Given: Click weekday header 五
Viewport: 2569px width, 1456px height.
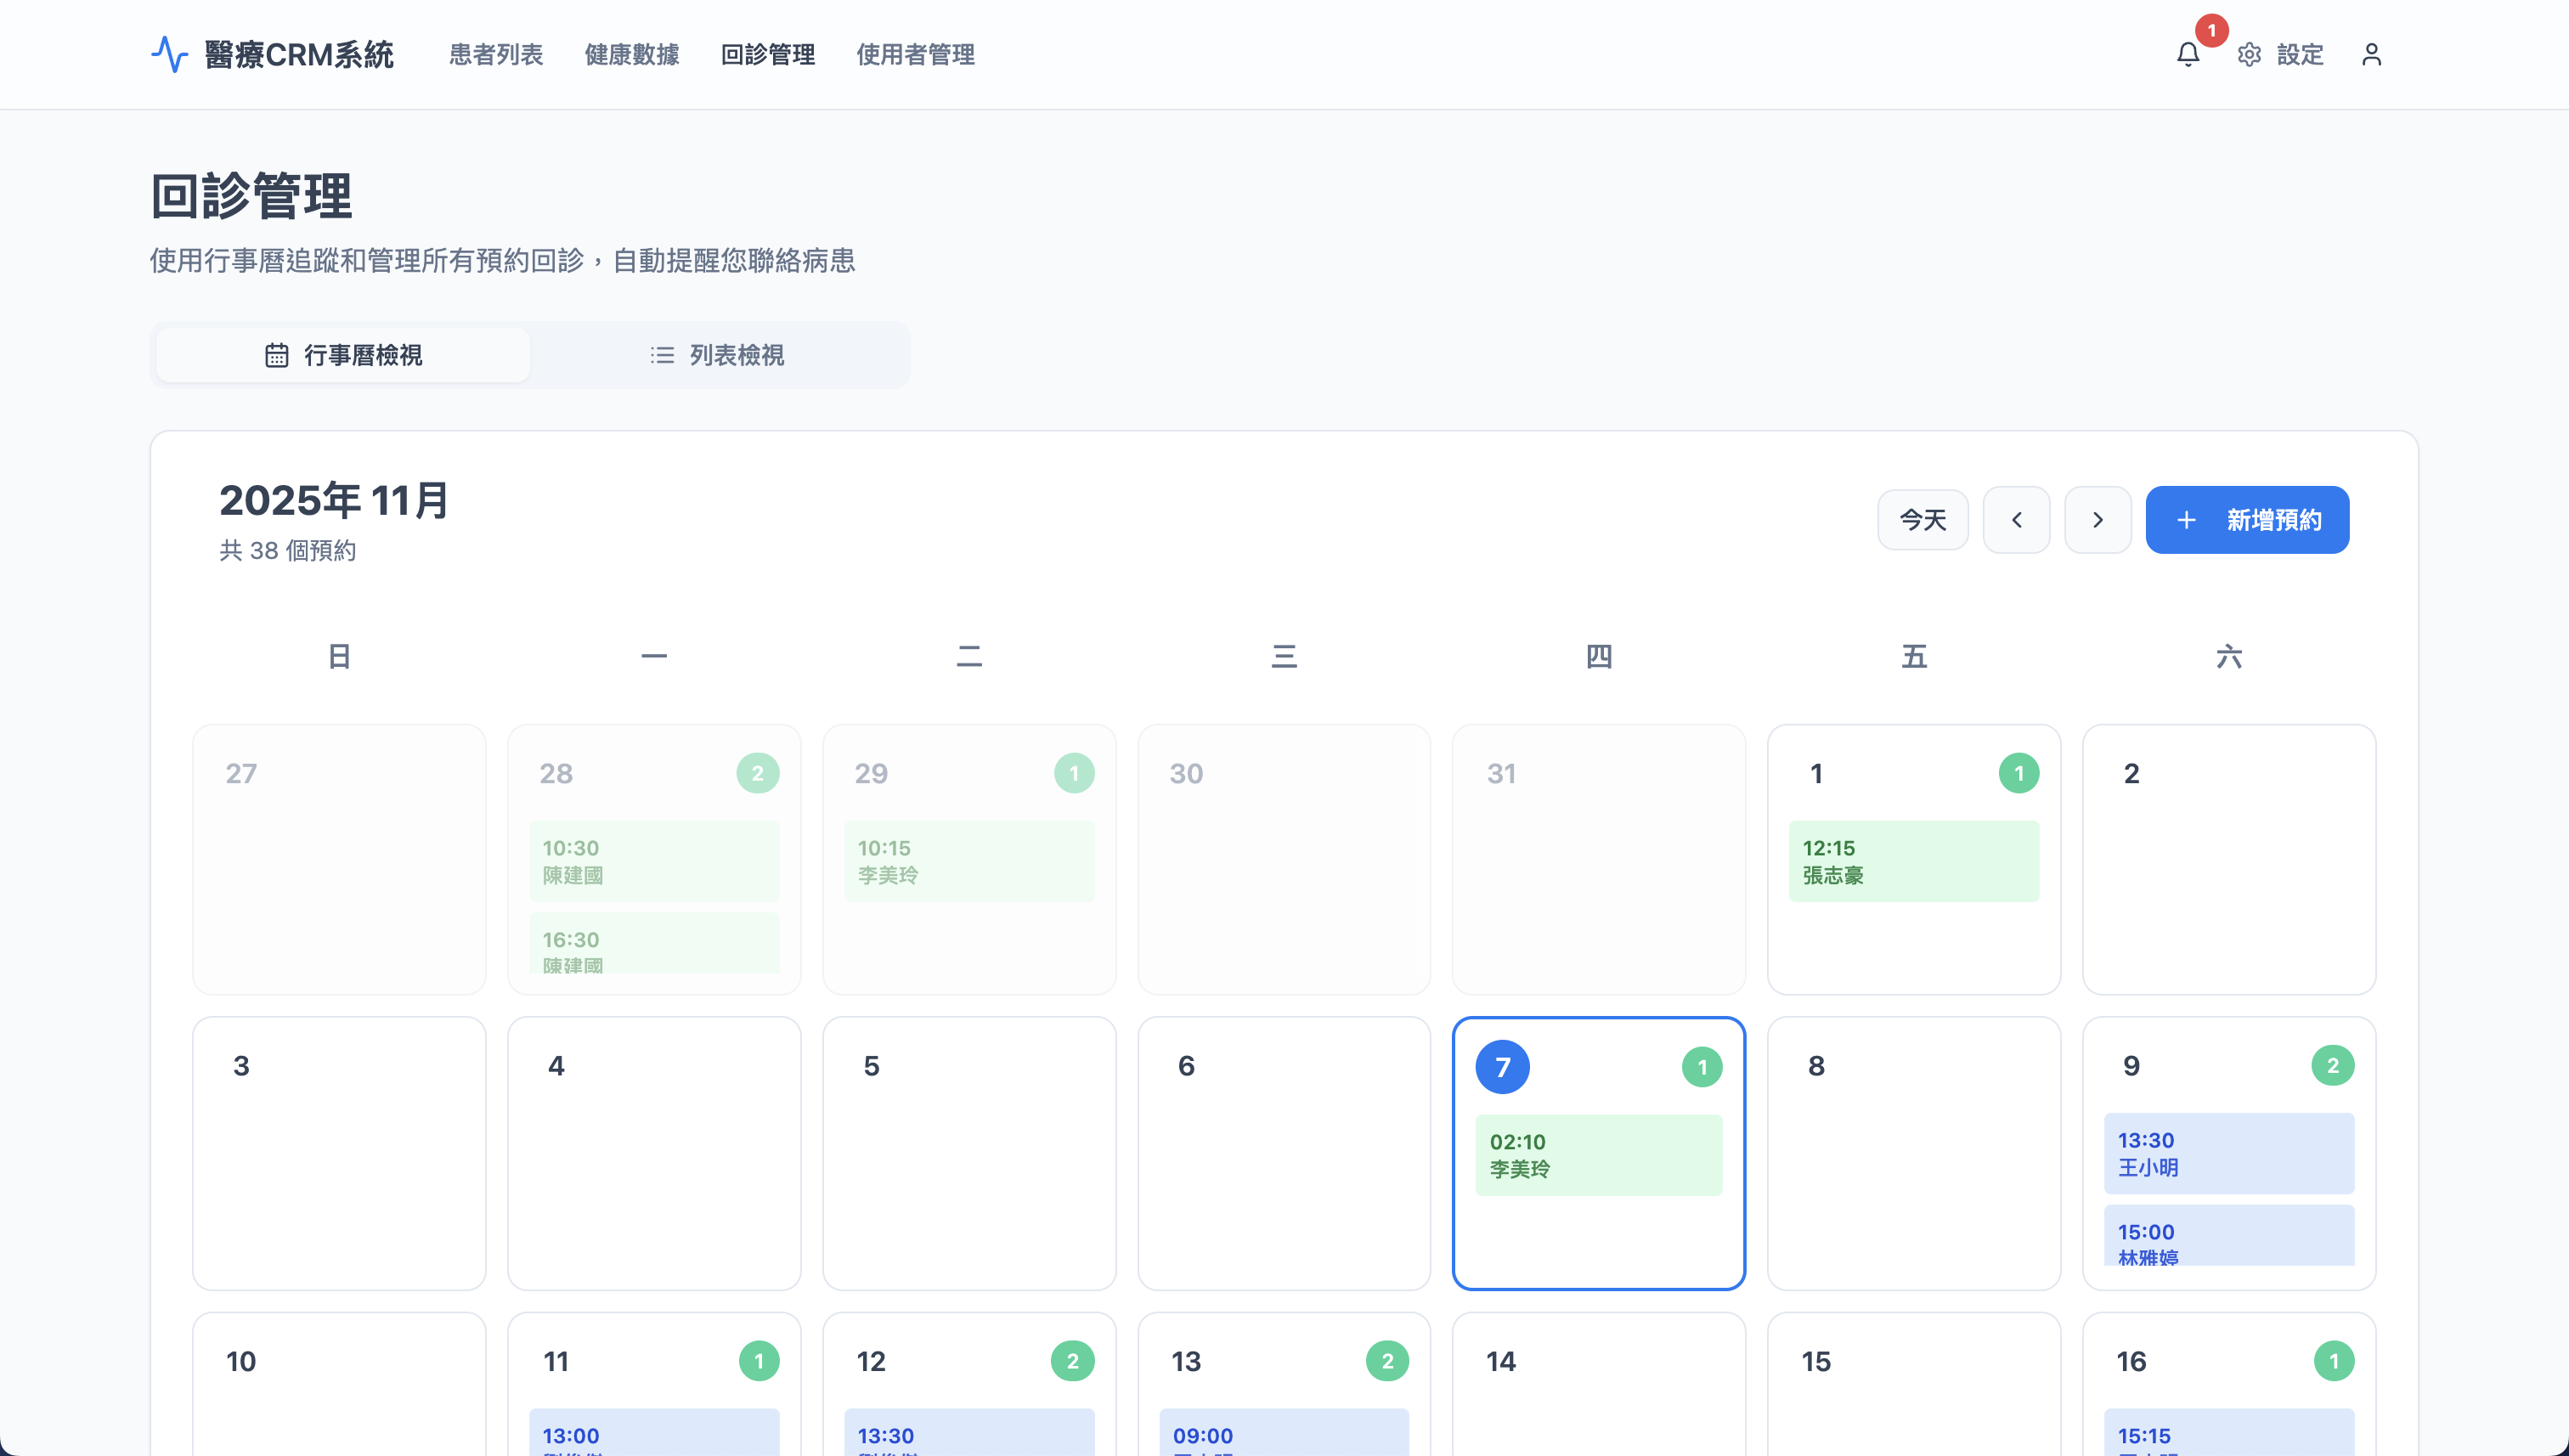Looking at the screenshot, I should [x=1914, y=656].
